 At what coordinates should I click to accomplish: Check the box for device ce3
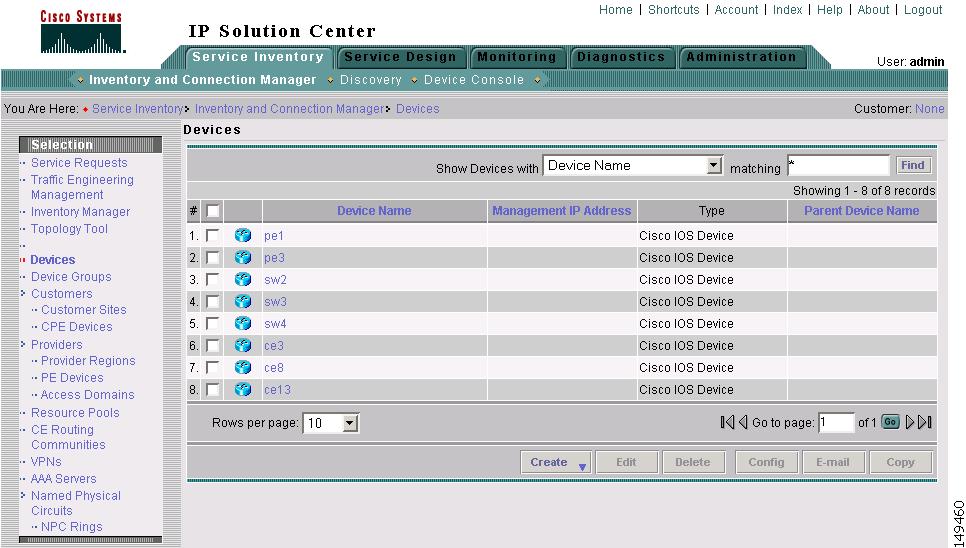[213, 345]
